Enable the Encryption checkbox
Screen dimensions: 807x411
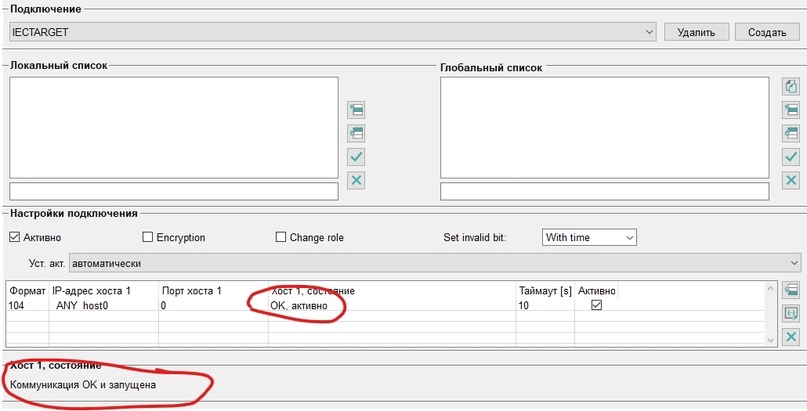(148, 237)
